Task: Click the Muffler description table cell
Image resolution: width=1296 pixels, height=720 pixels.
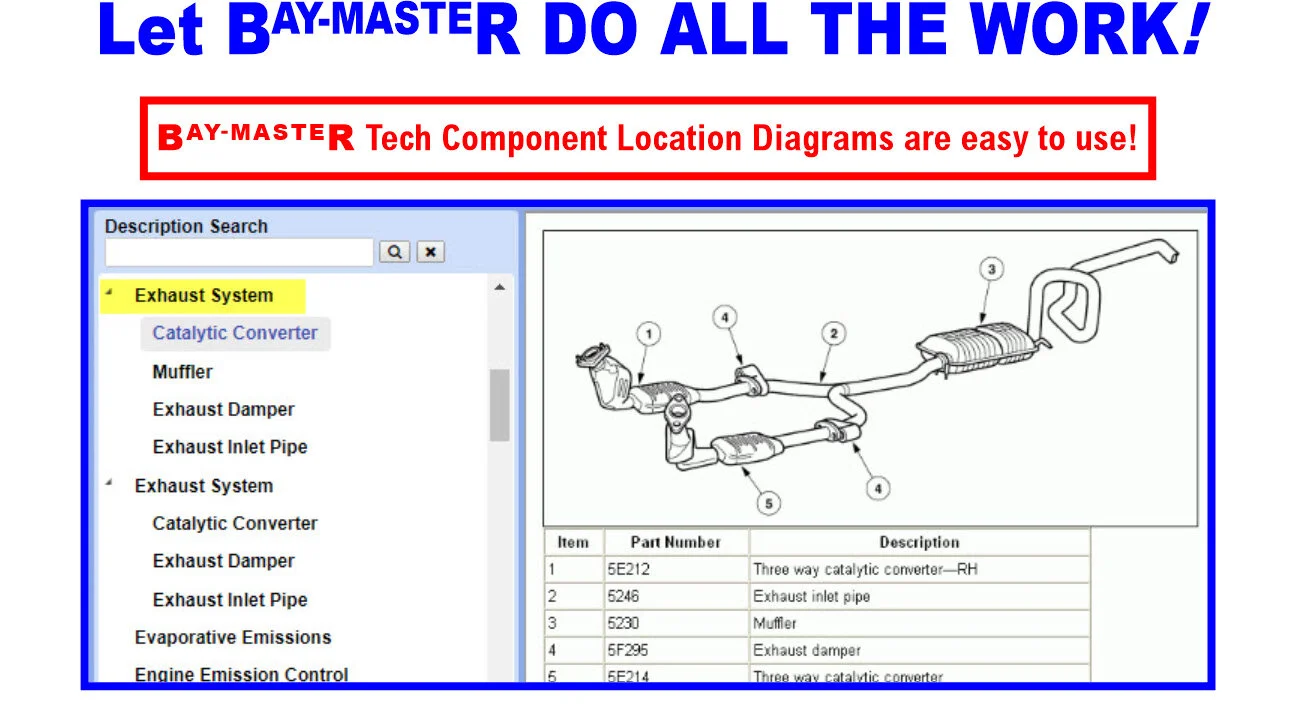Action: (x=919, y=624)
